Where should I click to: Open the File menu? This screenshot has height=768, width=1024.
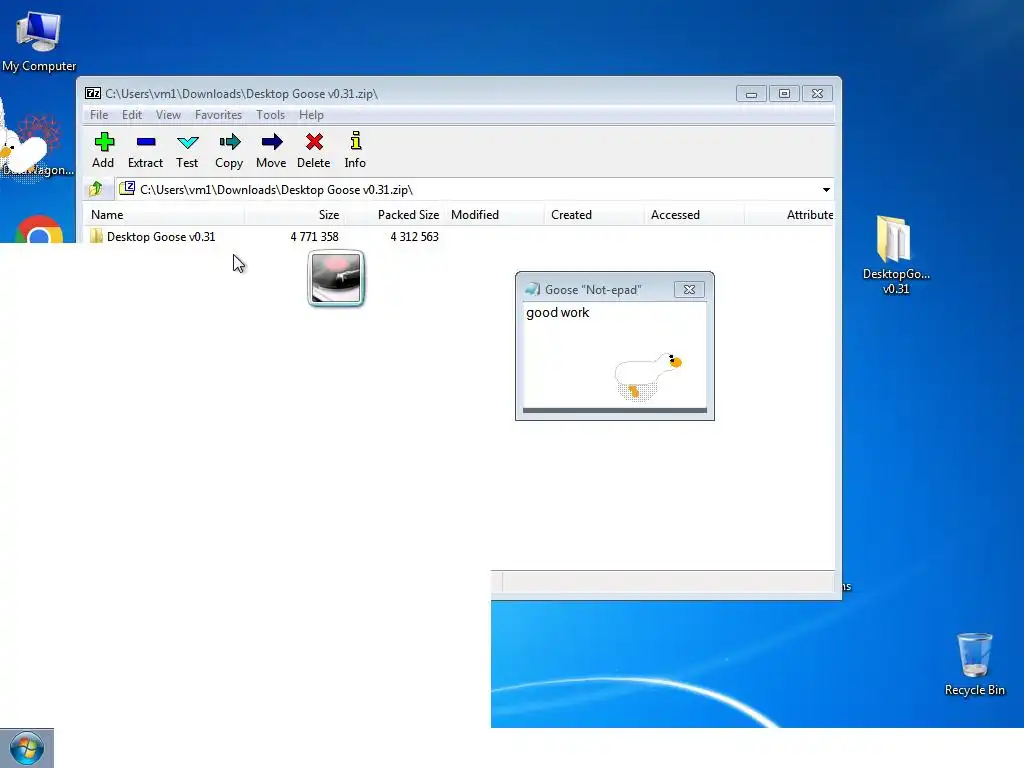(x=99, y=115)
